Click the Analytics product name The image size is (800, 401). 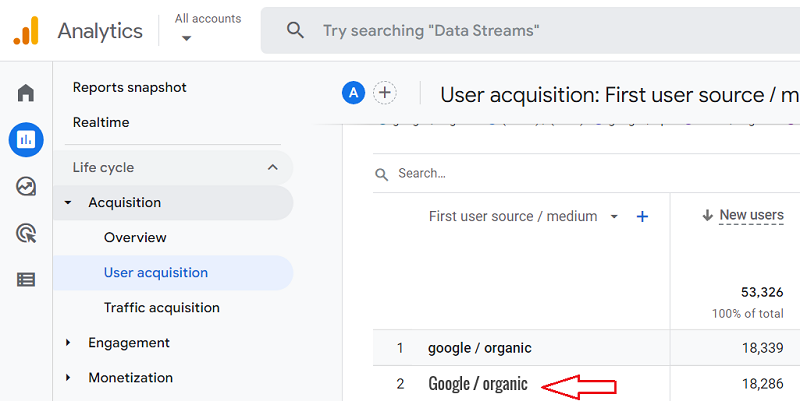tap(100, 31)
